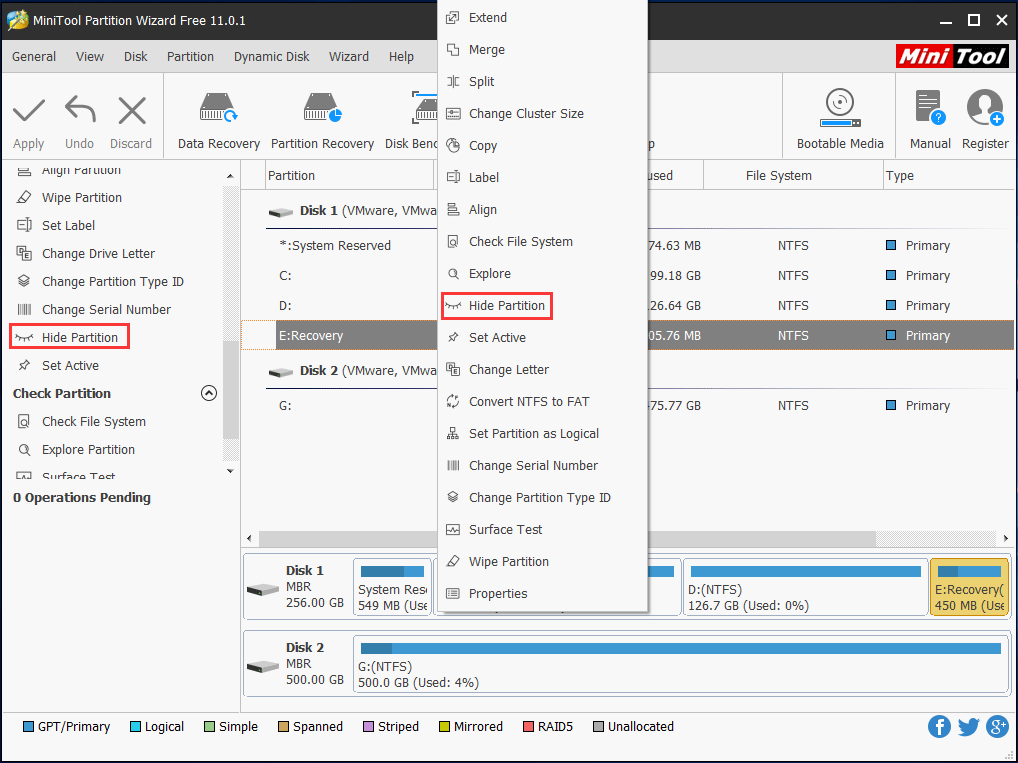Open the Manual help icon
Image resolution: width=1018 pixels, height=763 pixels.
(x=930, y=107)
